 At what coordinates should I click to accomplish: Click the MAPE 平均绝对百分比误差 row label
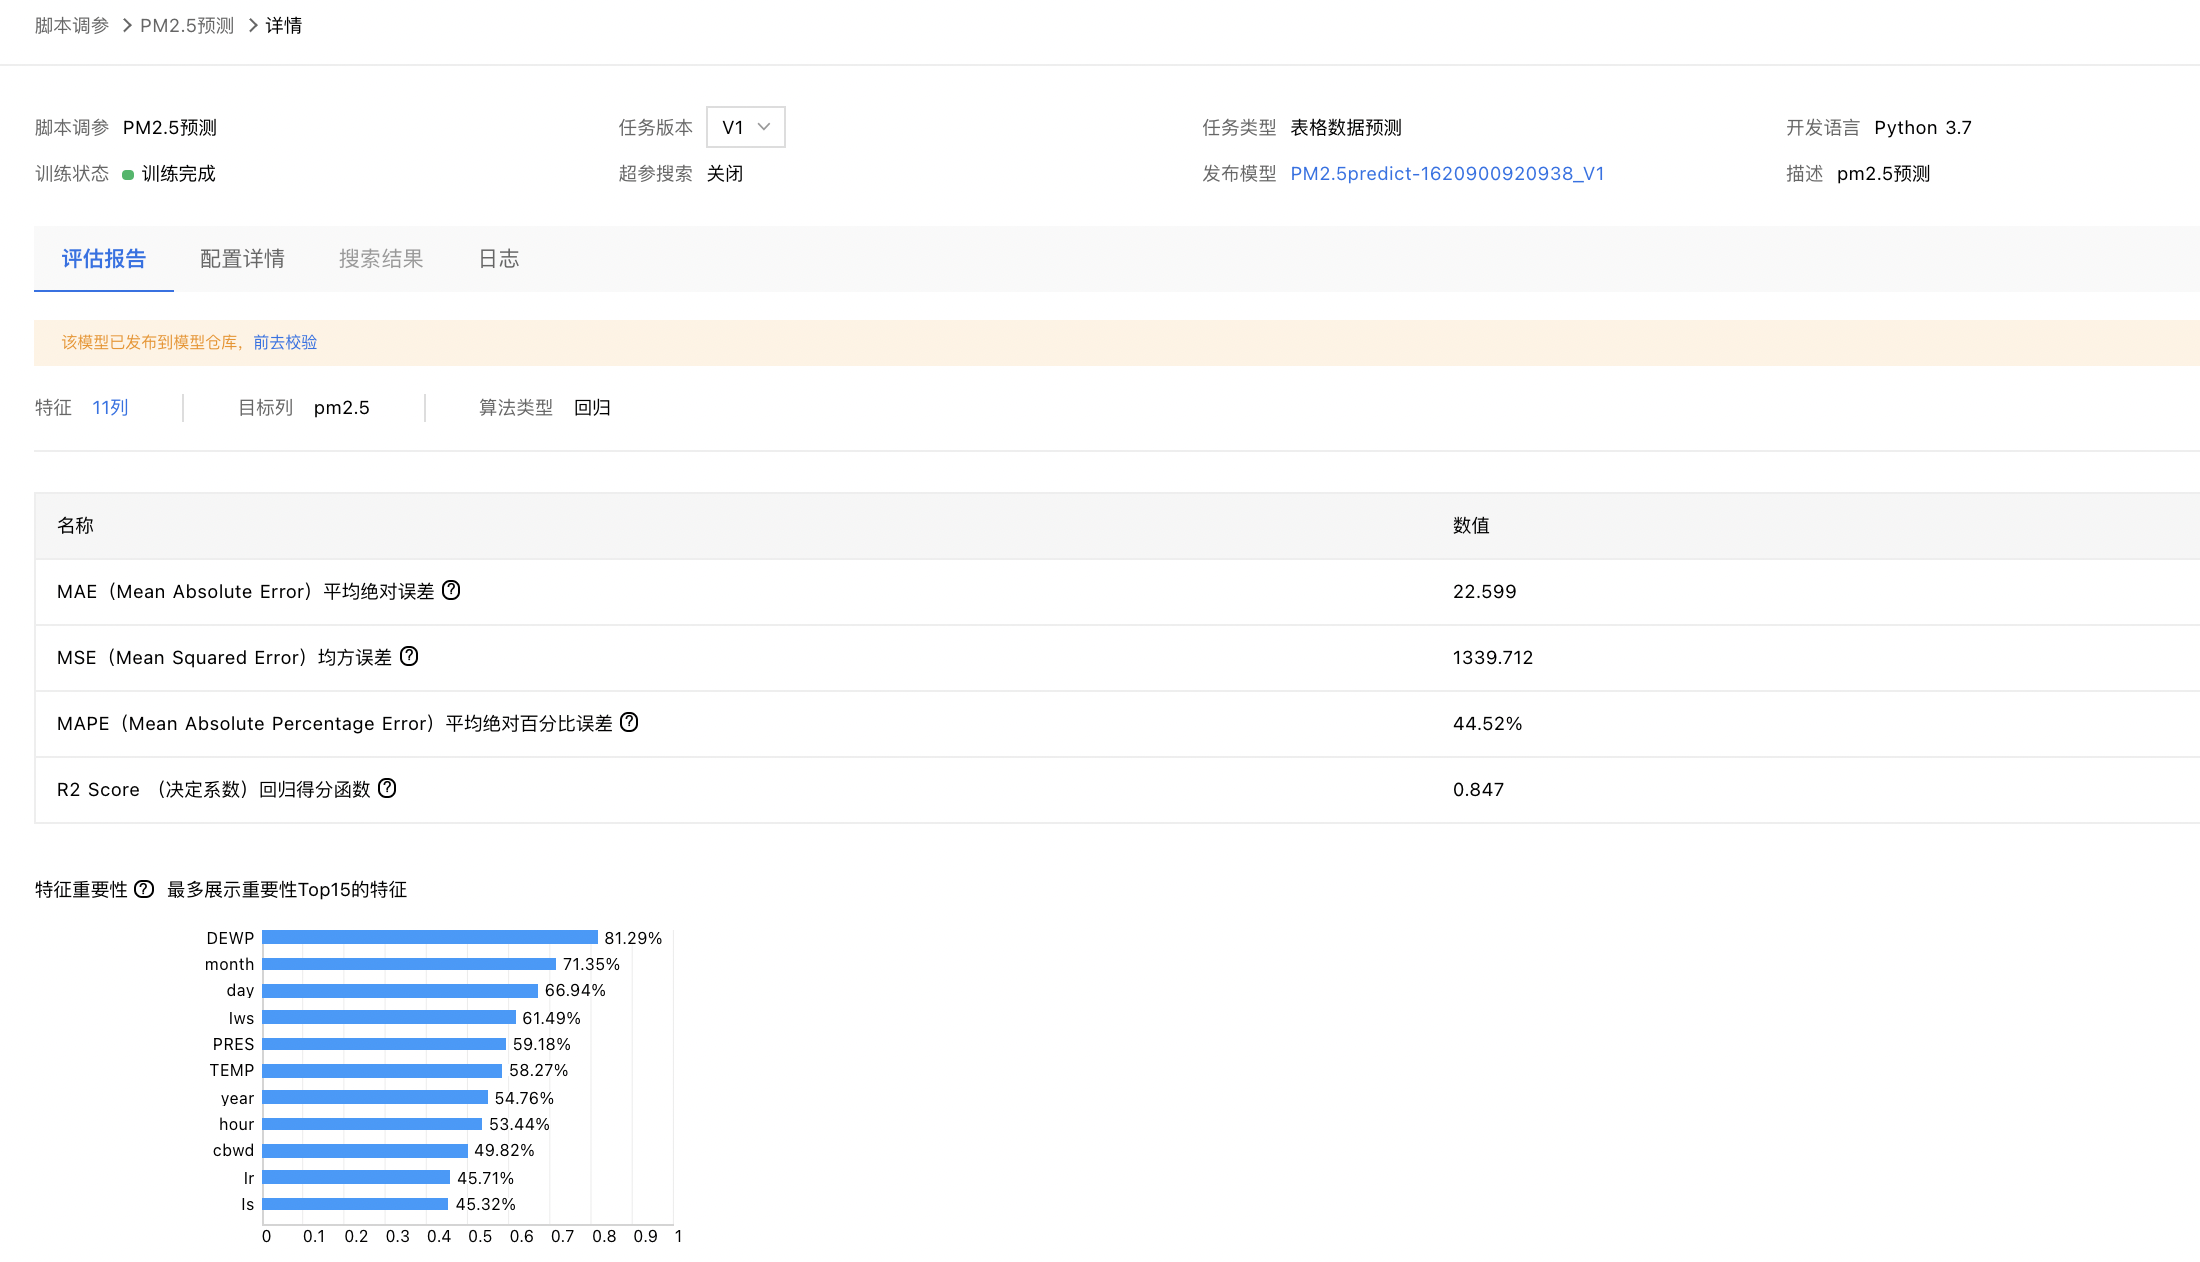coord(335,723)
